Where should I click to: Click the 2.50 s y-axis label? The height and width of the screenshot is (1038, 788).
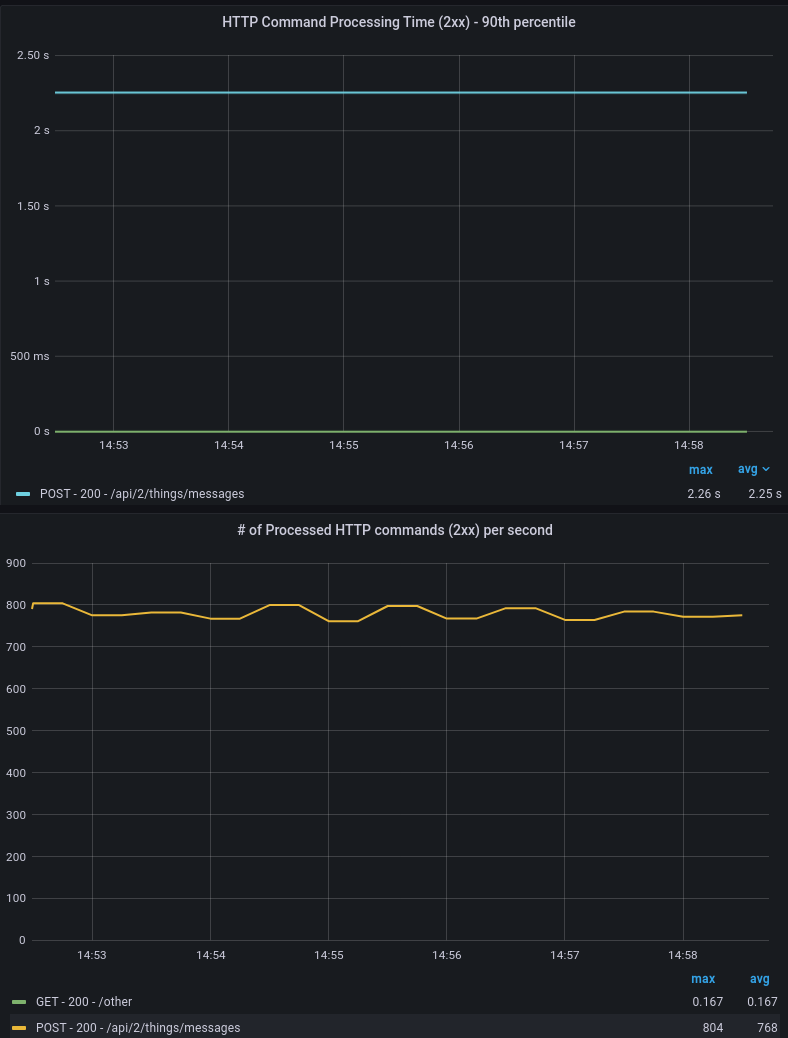point(33,55)
